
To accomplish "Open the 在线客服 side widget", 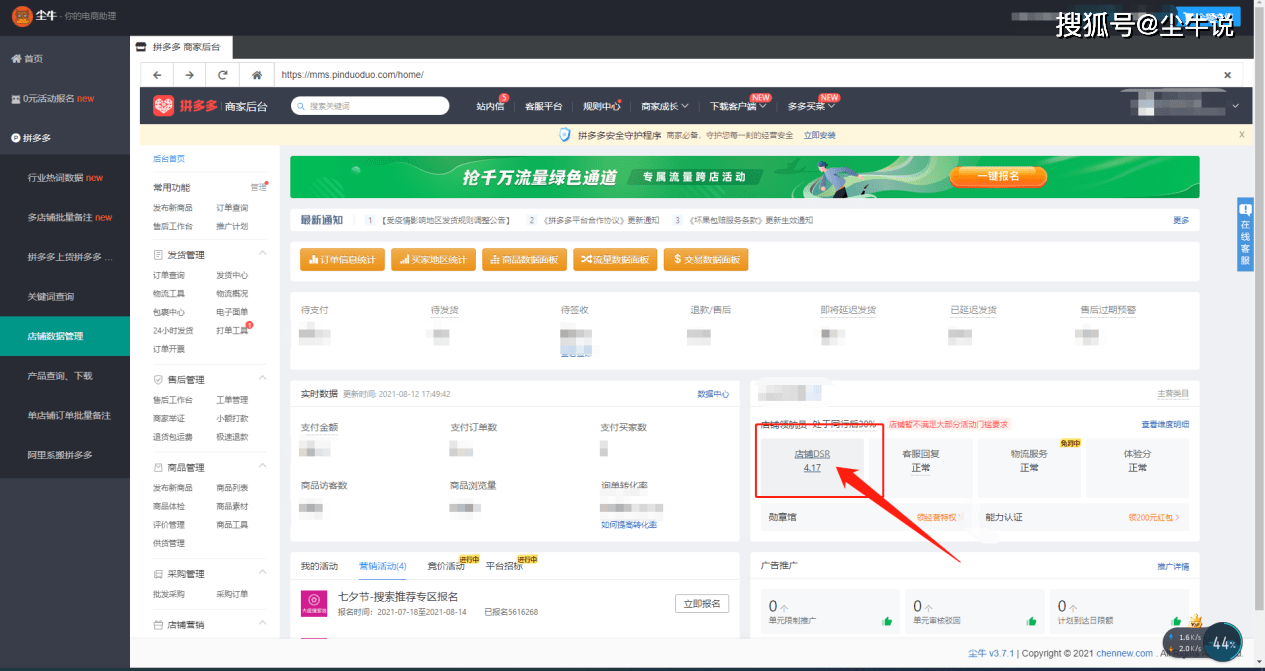I will pos(1245,234).
